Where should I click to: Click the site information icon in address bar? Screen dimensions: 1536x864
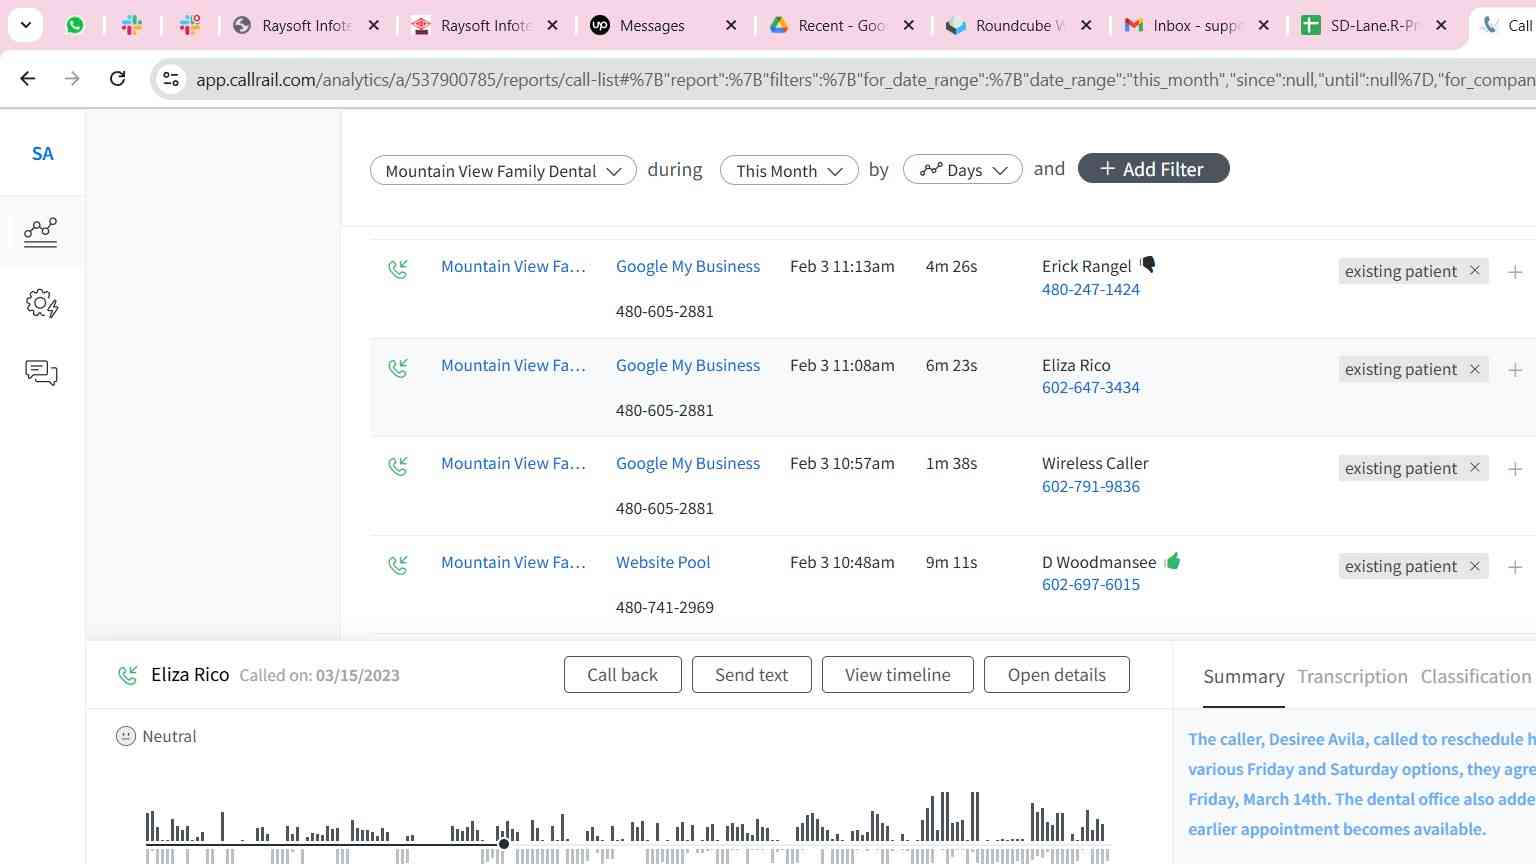click(x=171, y=79)
